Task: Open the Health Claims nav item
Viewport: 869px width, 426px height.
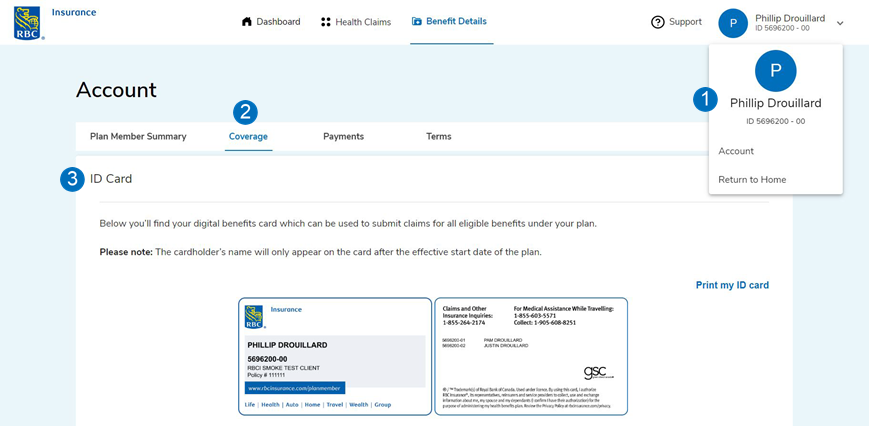Action: click(356, 22)
